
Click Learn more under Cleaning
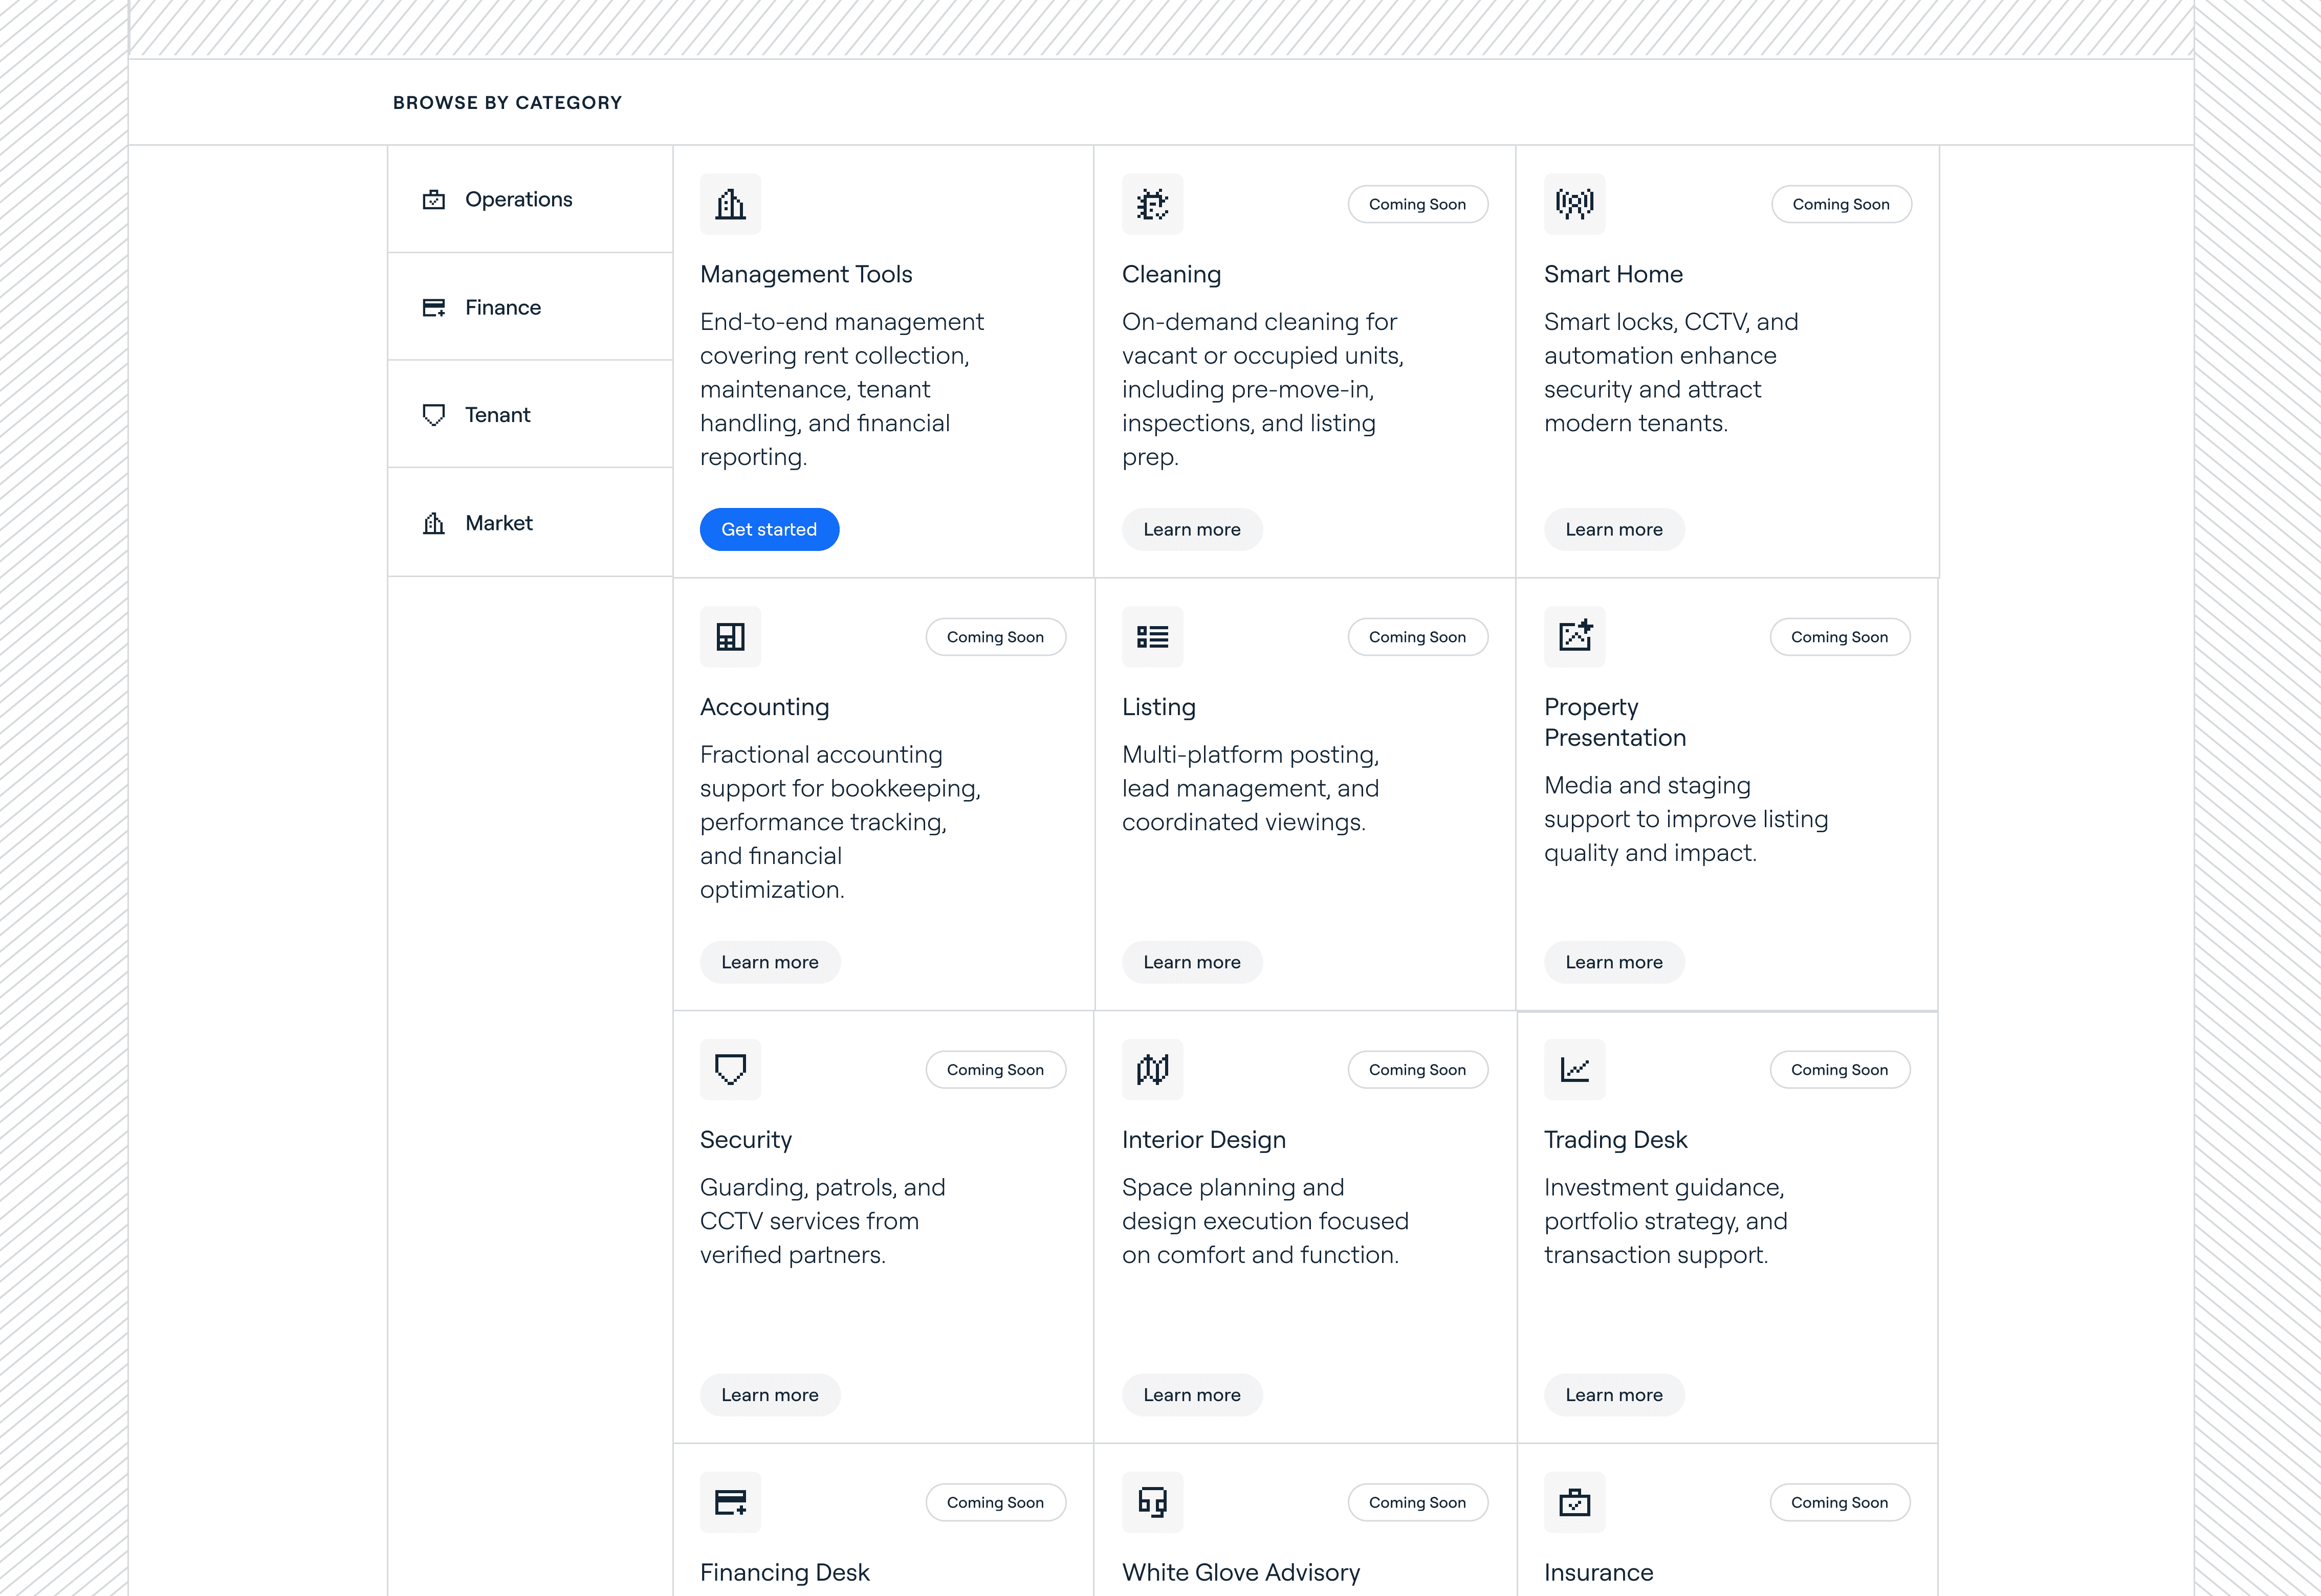(1191, 529)
